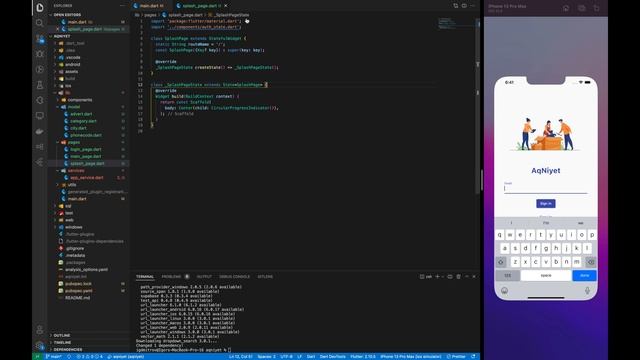
Task: Tap the Sign in button in the simulator
Action: pyautogui.click(x=546, y=203)
